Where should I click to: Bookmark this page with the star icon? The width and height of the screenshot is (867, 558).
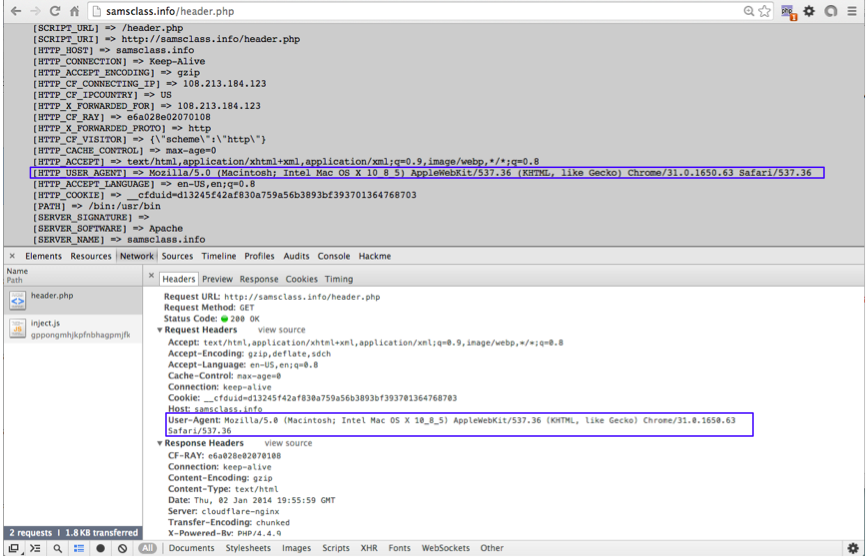(x=765, y=11)
